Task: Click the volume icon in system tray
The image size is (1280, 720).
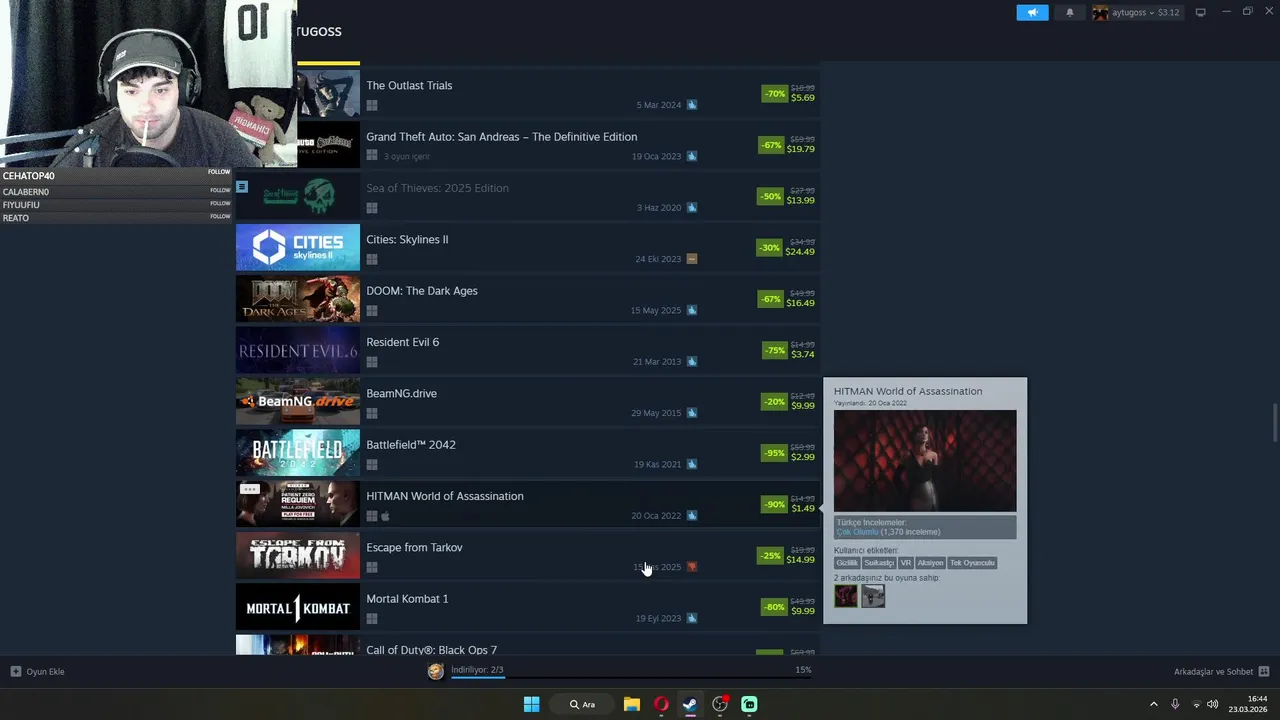Action: (x=1213, y=704)
